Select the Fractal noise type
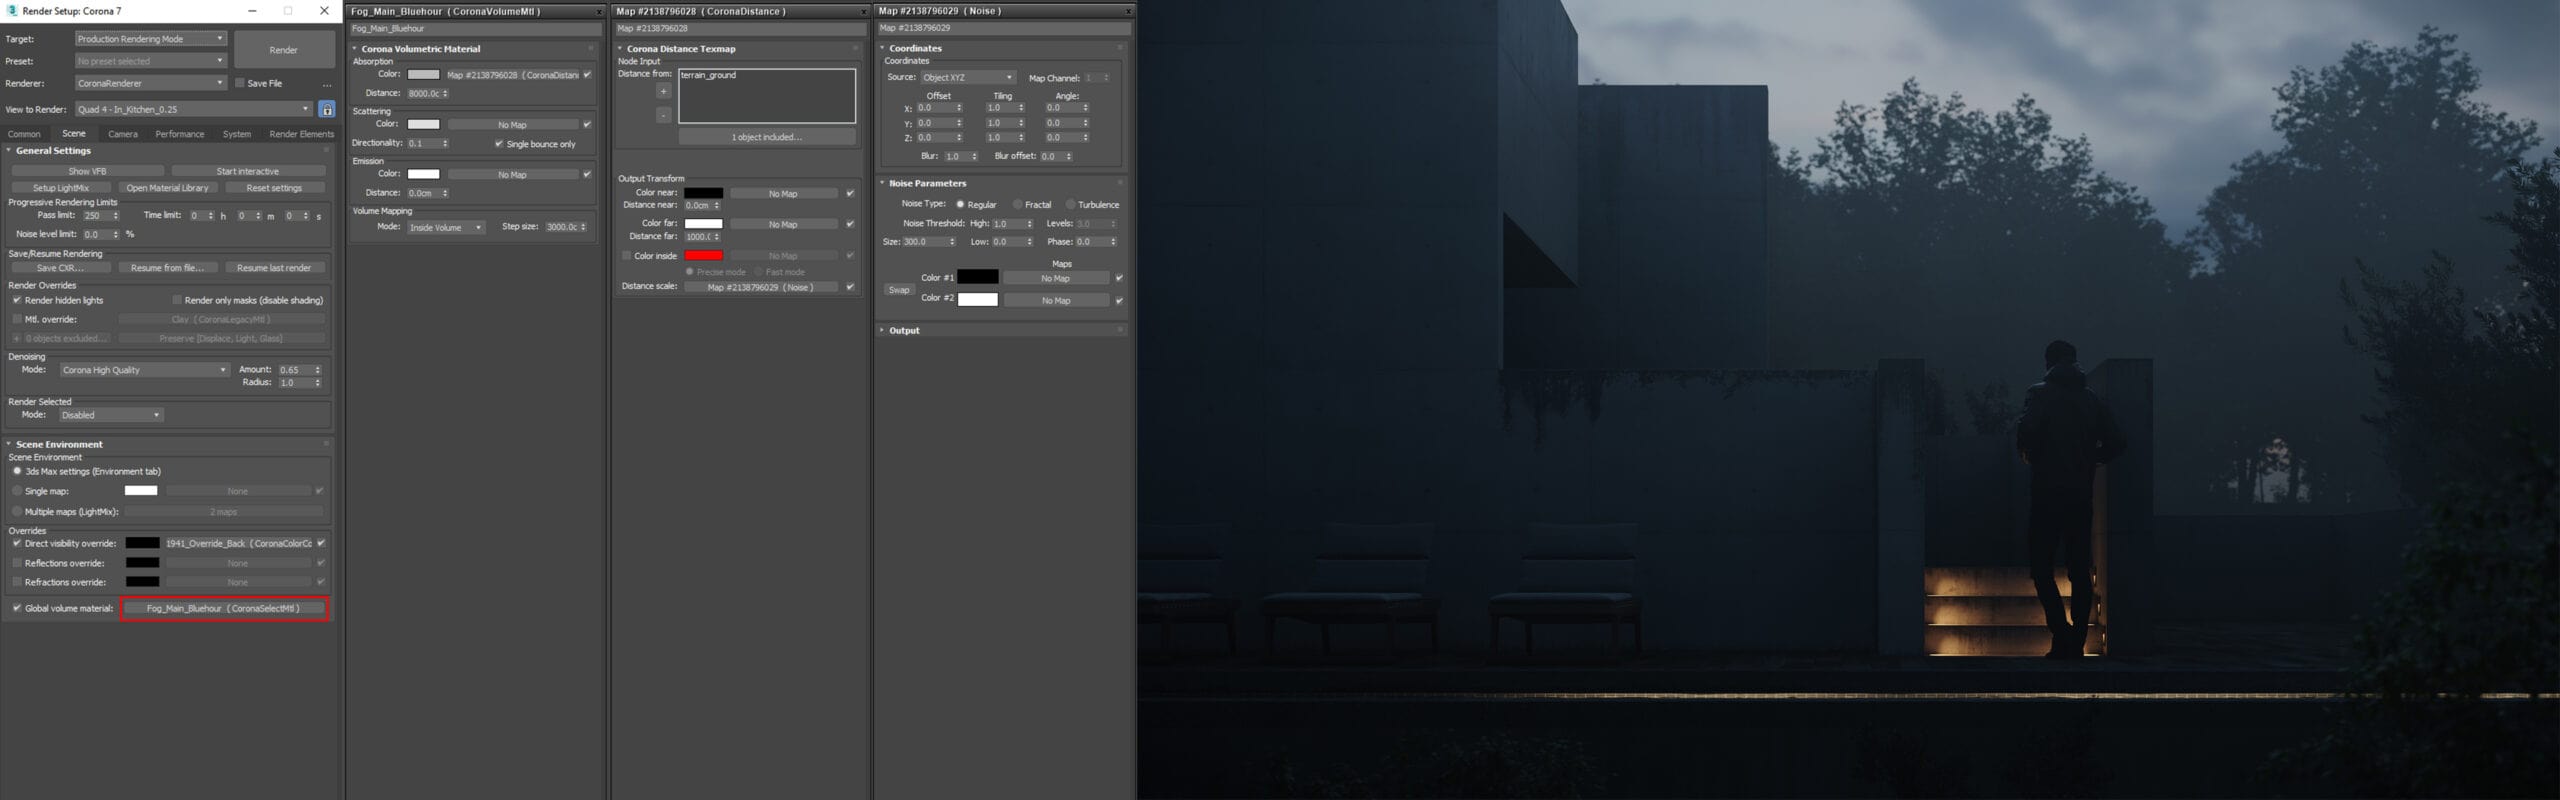 1018,205
